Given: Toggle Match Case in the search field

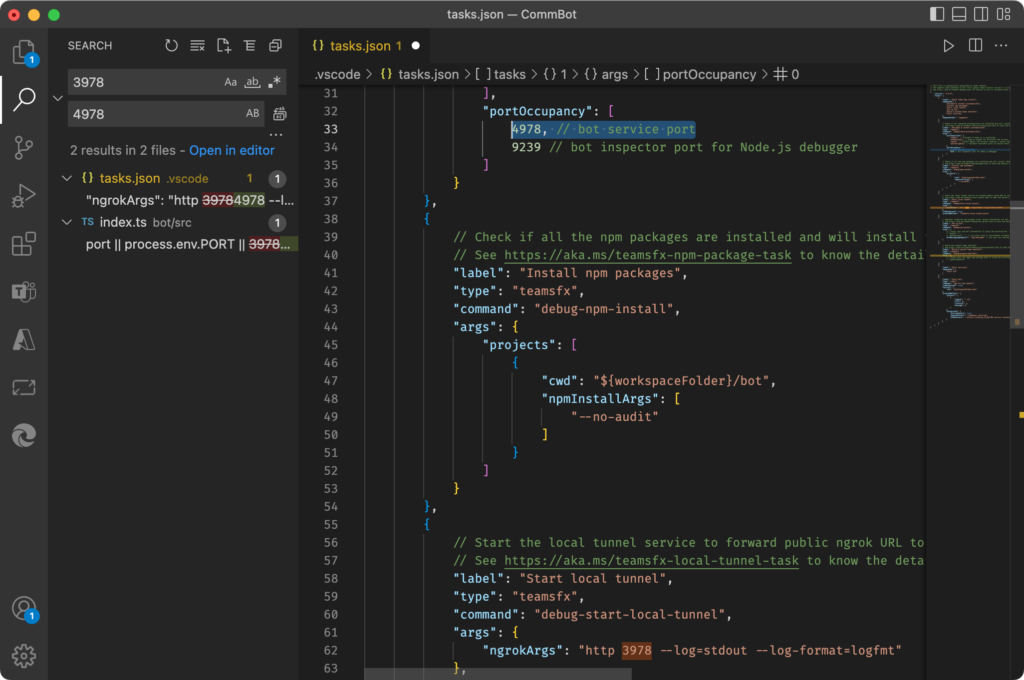Looking at the screenshot, I should [x=231, y=82].
